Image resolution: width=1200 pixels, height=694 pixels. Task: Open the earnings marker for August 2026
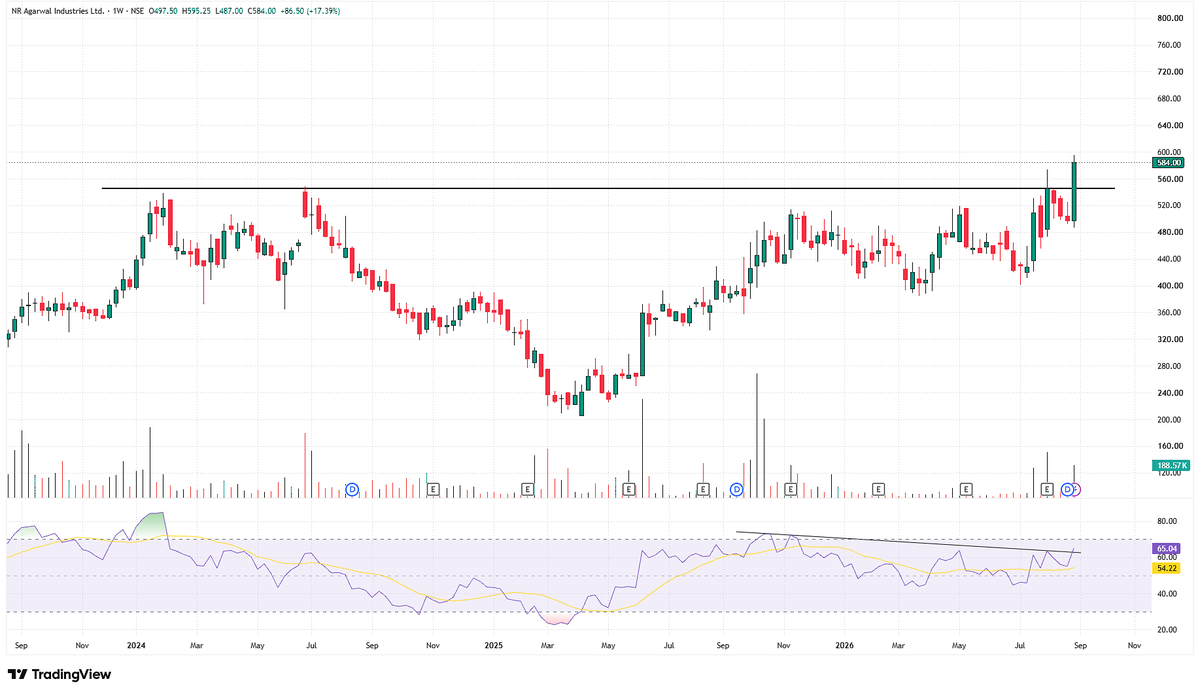[x=1047, y=489]
